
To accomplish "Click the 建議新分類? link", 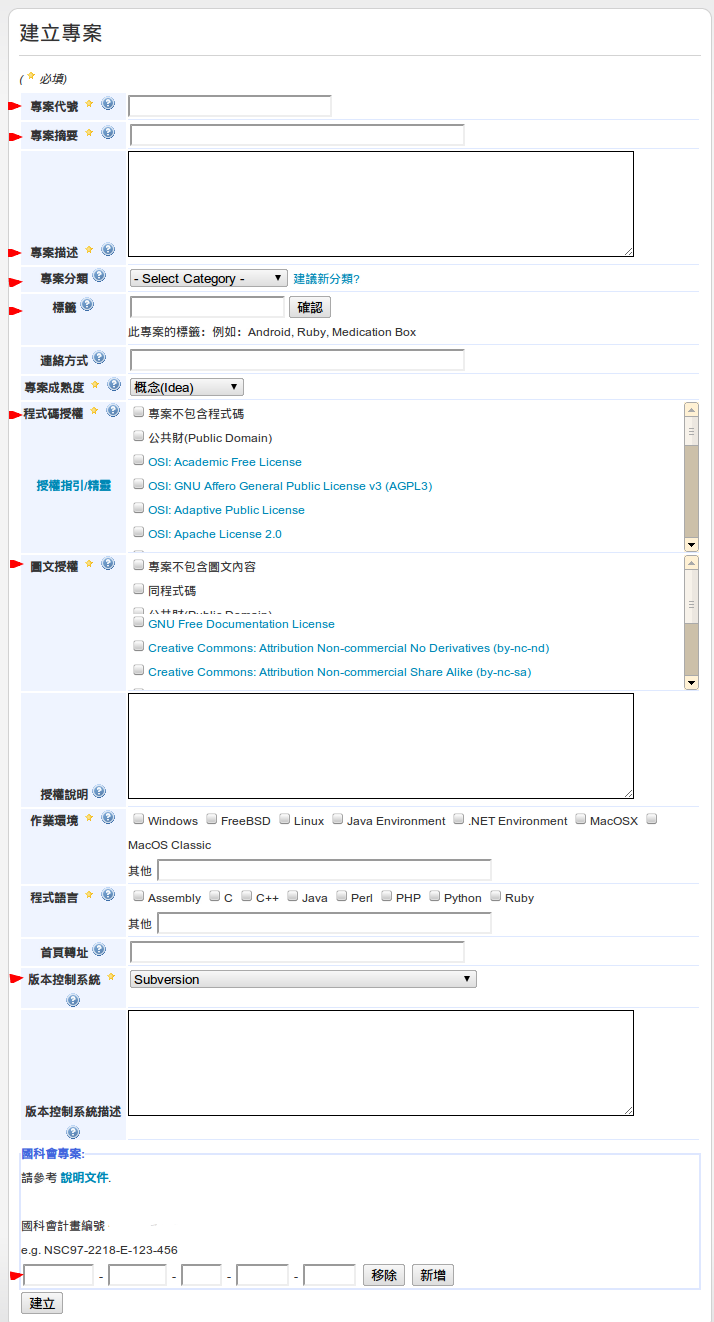I will click(x=326, y=279).
